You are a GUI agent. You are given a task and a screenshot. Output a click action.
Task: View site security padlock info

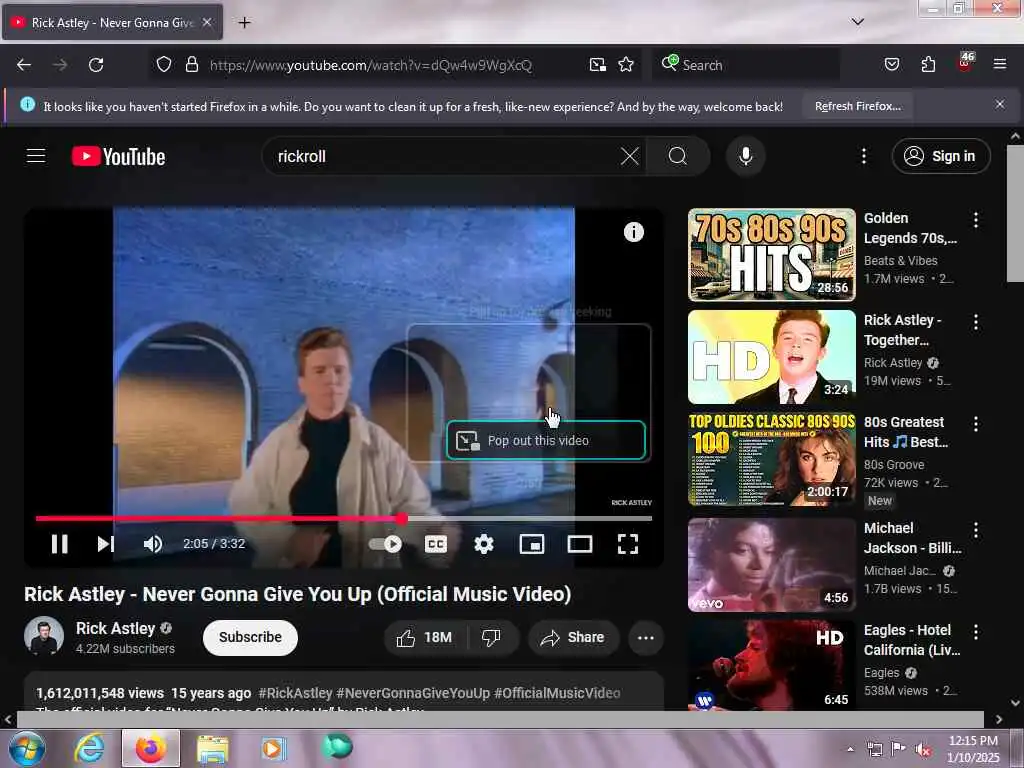[191, 65]
